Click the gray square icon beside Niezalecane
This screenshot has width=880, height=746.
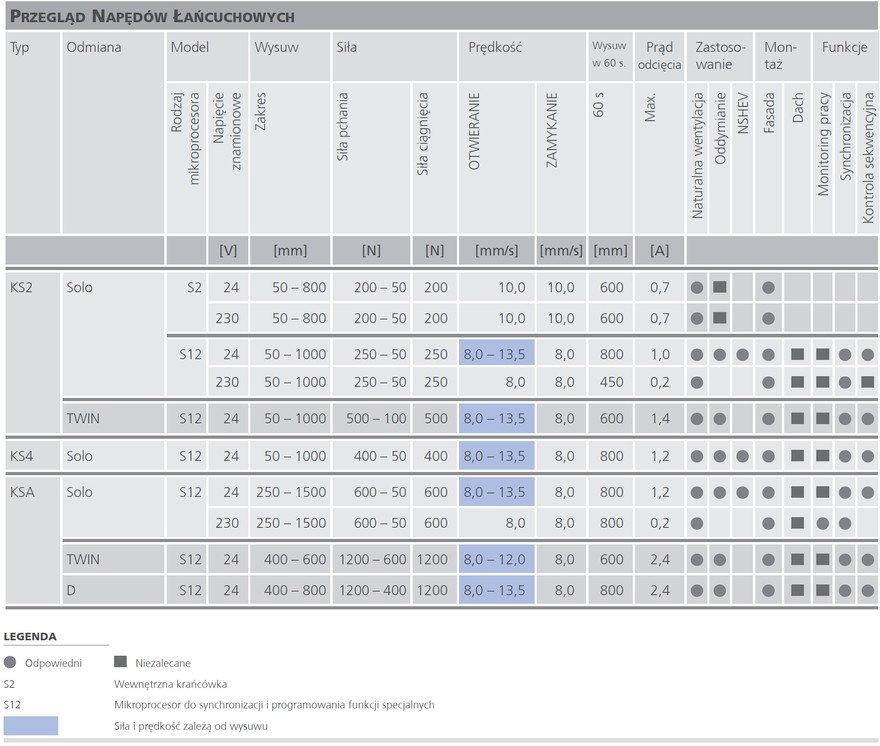click(121, 662)
